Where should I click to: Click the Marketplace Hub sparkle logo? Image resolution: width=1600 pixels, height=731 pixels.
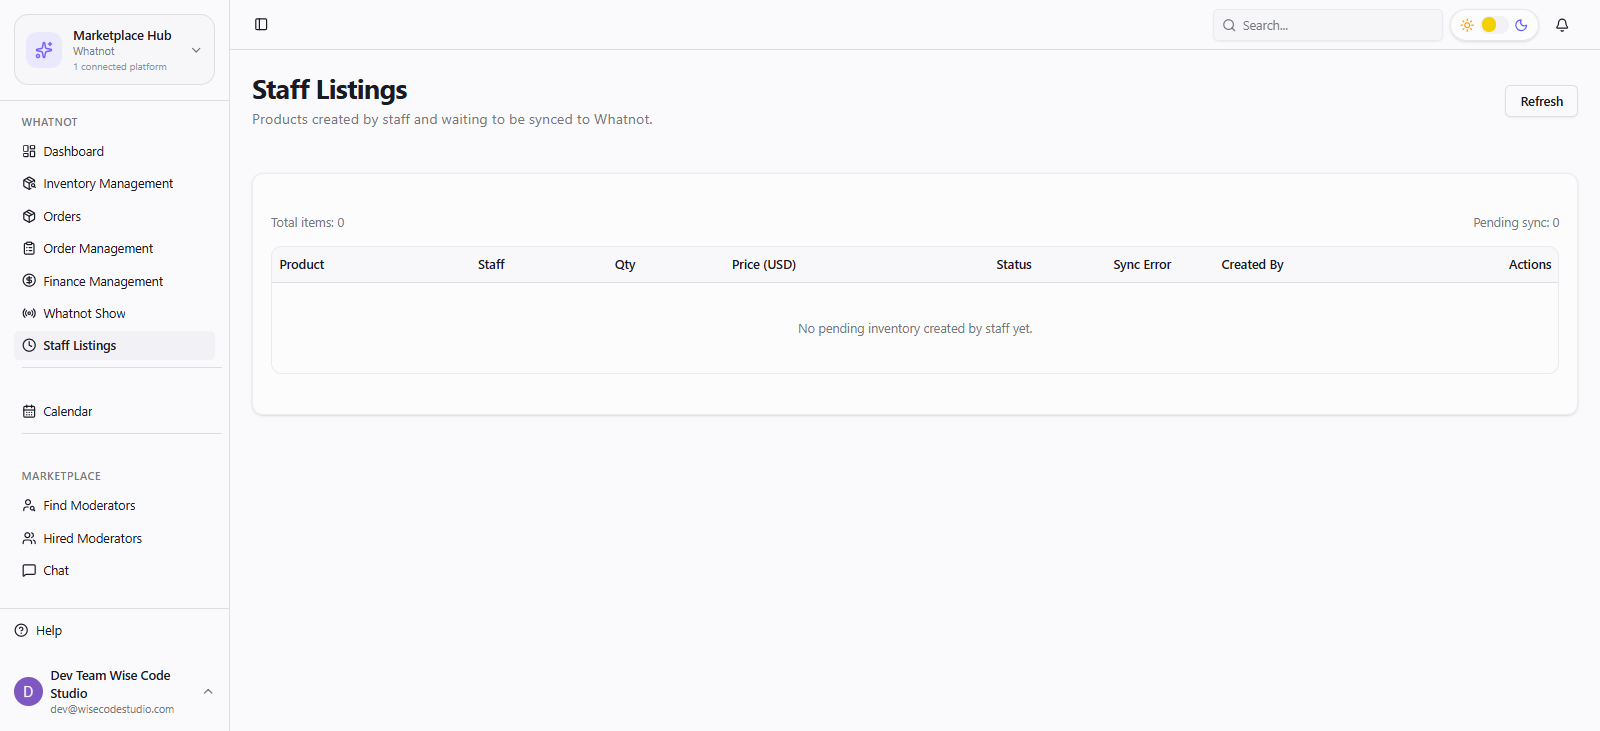(x=44, y=50)
